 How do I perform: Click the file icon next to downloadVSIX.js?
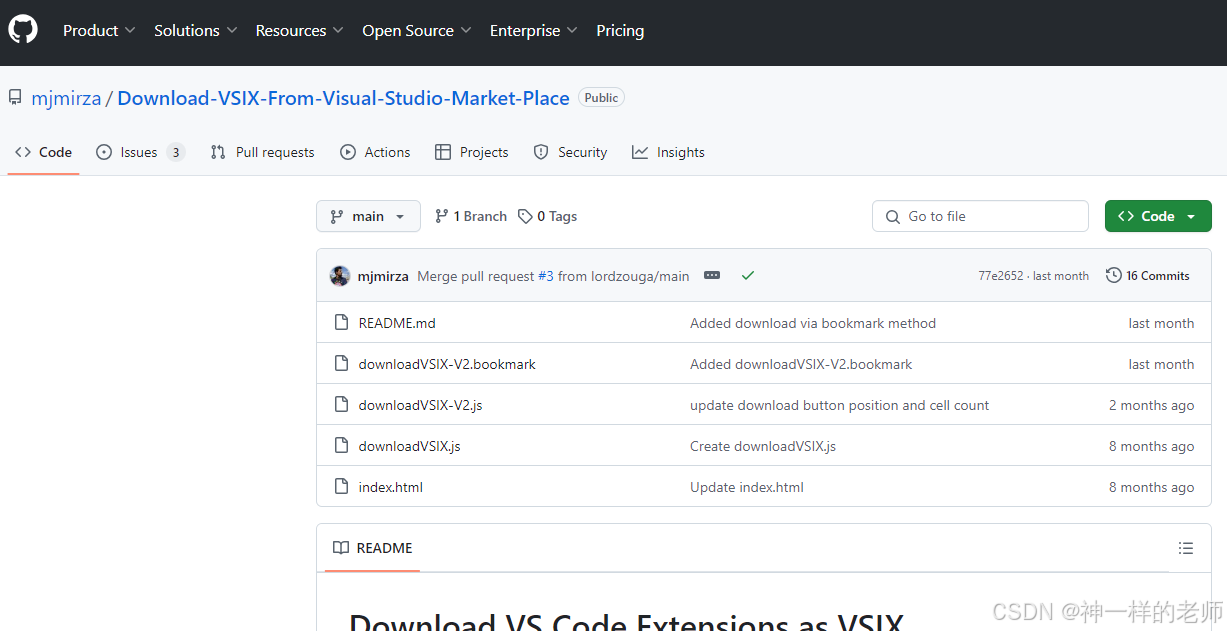click(341, 446)
